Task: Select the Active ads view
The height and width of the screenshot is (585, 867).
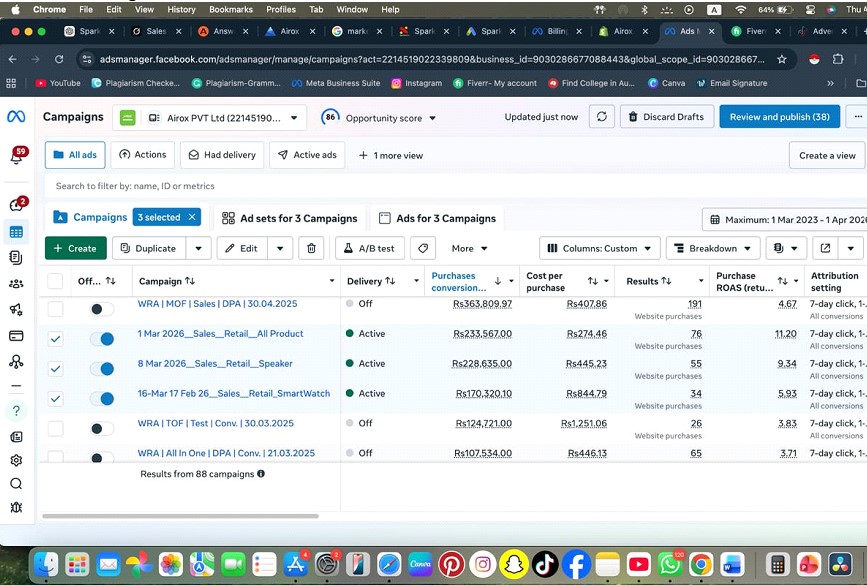Action: click(307, 155)
